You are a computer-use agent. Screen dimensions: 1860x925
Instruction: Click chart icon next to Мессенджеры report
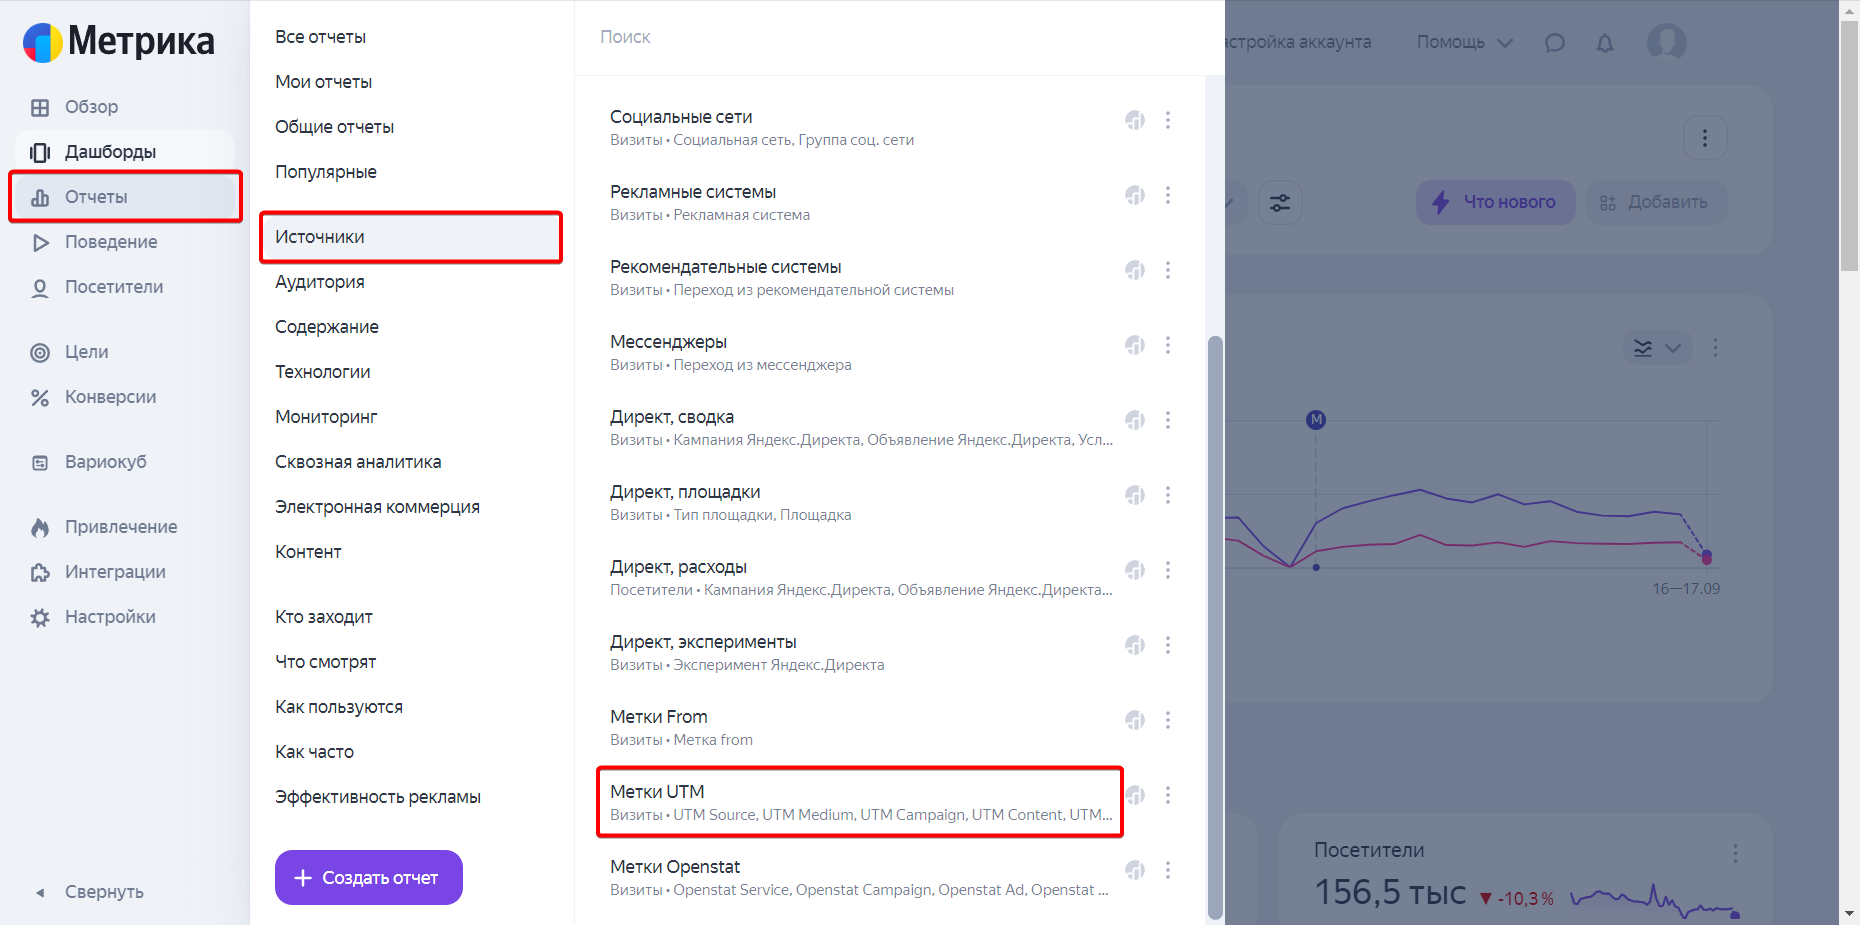1135,345
